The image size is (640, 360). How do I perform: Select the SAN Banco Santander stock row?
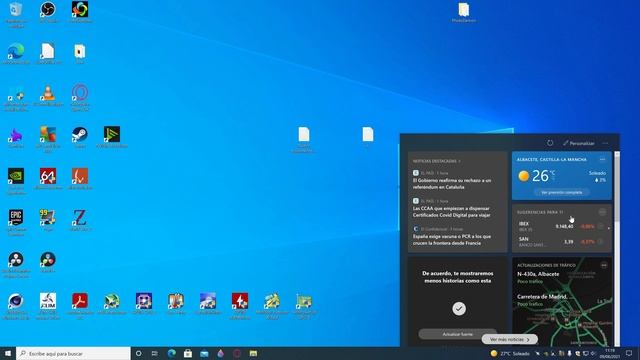pyautogui.click(x=562, y=242)
